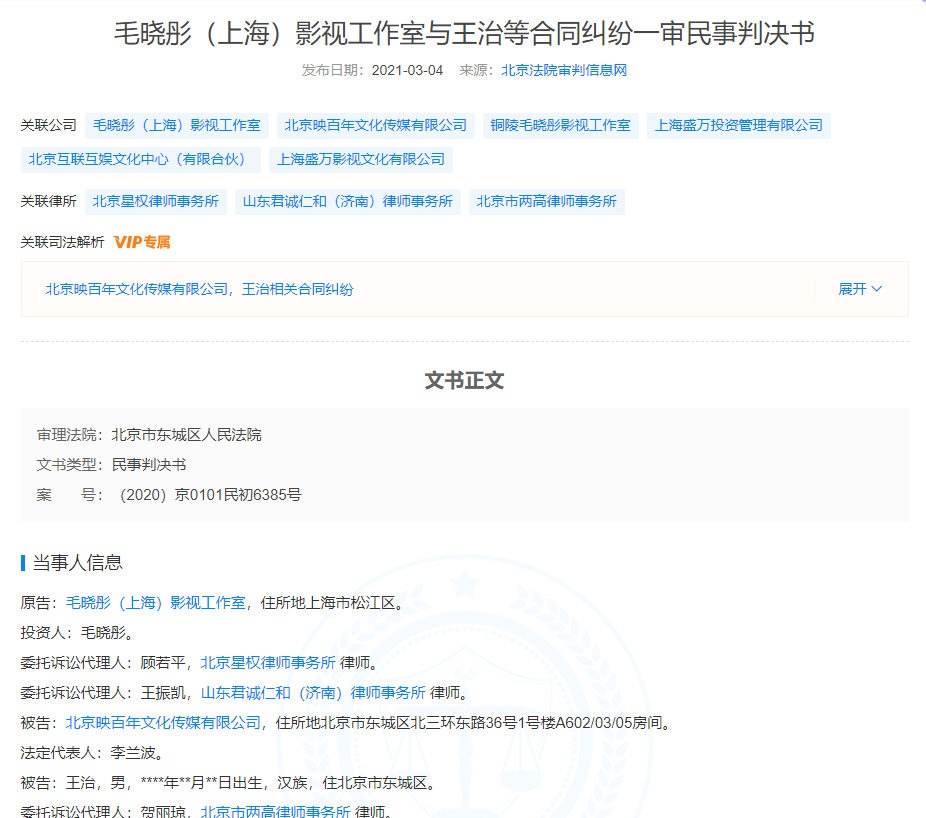Click 北京星权律师事务所 link in agent line
The height and width of the screenshot is (818, 926).
[268, 663]
